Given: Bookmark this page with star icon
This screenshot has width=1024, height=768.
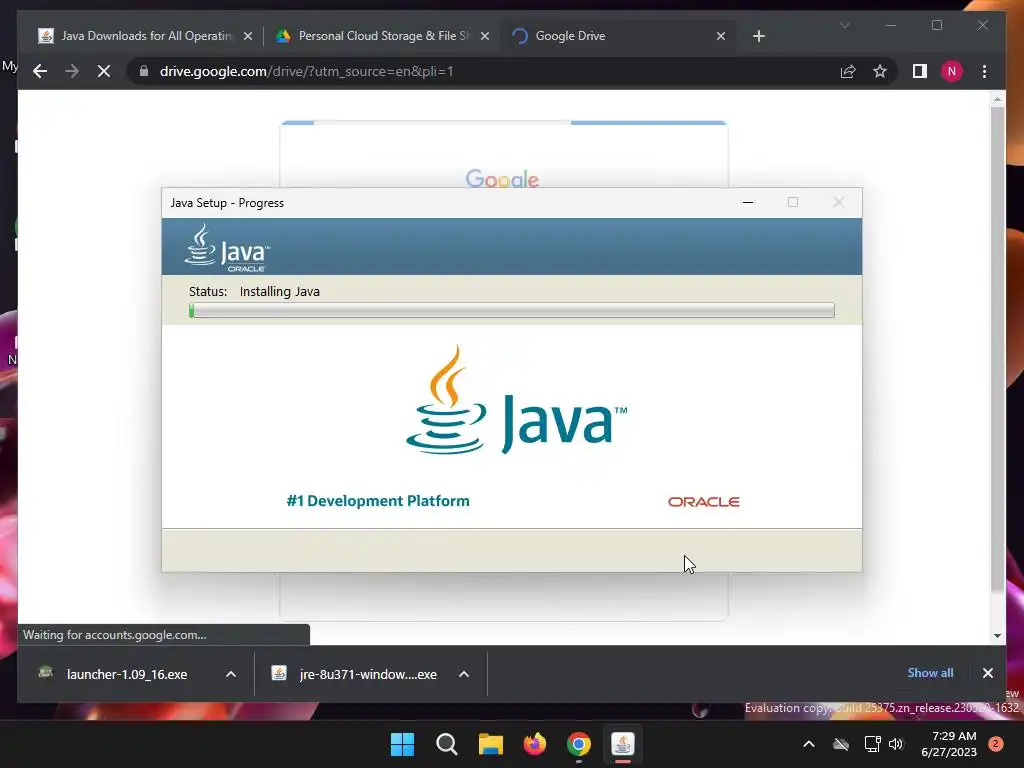Looking at the screenshot, I should coord(880,71).
